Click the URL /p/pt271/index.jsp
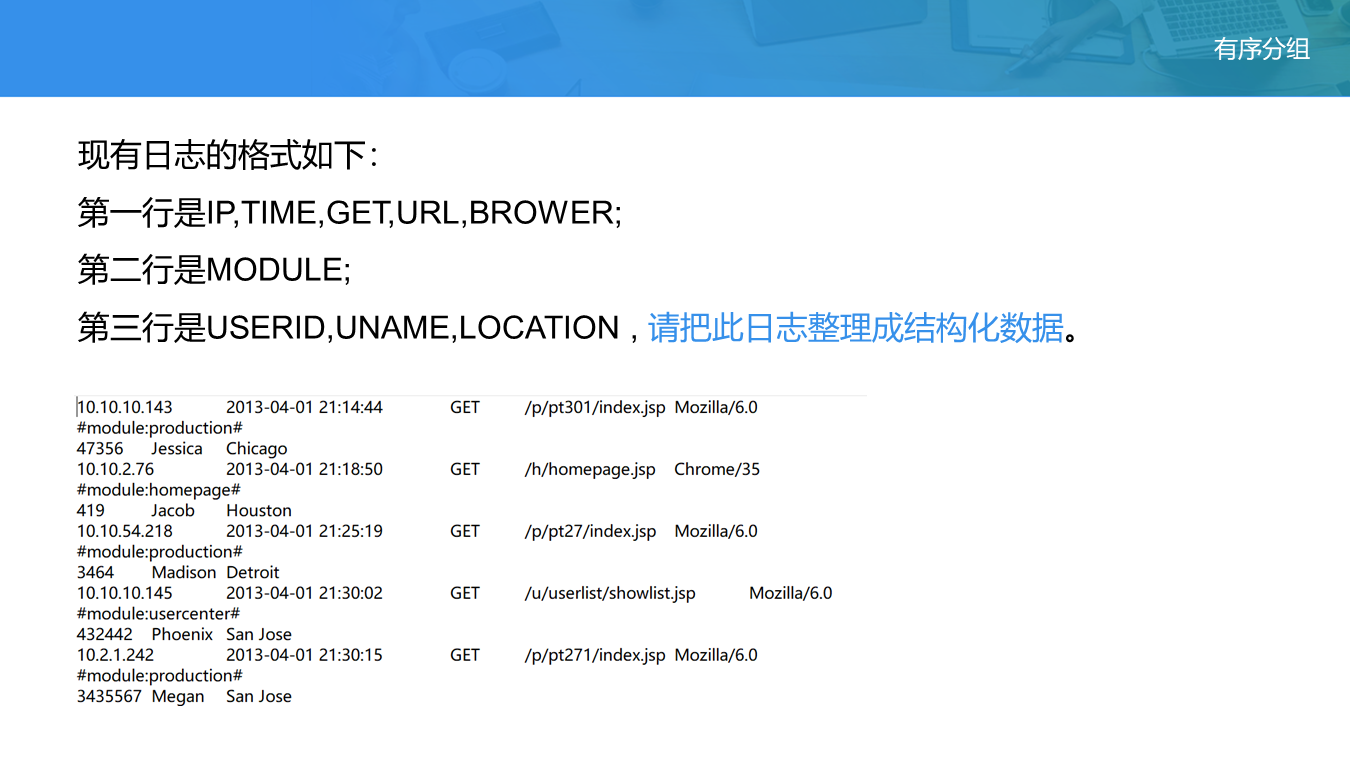The height and width of the screenshot is (759, 1350). click(x=595, y=656)
